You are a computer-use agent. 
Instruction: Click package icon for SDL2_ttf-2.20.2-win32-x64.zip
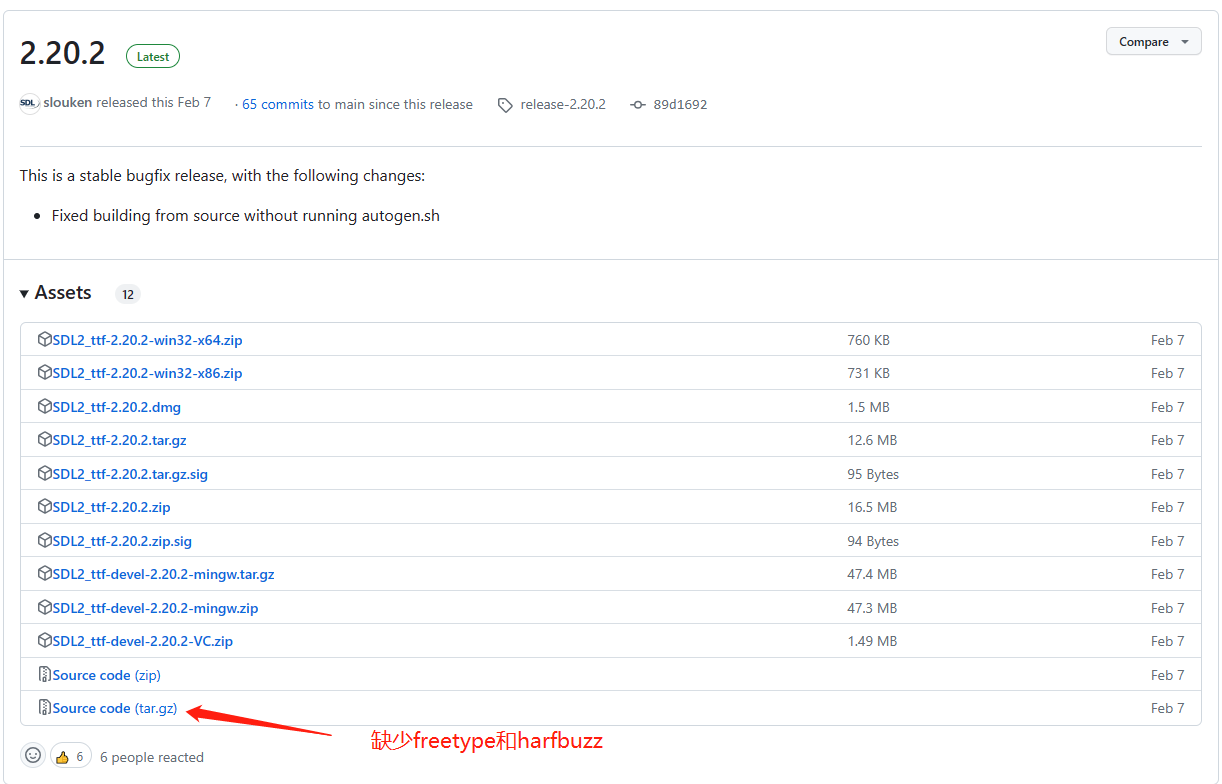coord(44,340)
